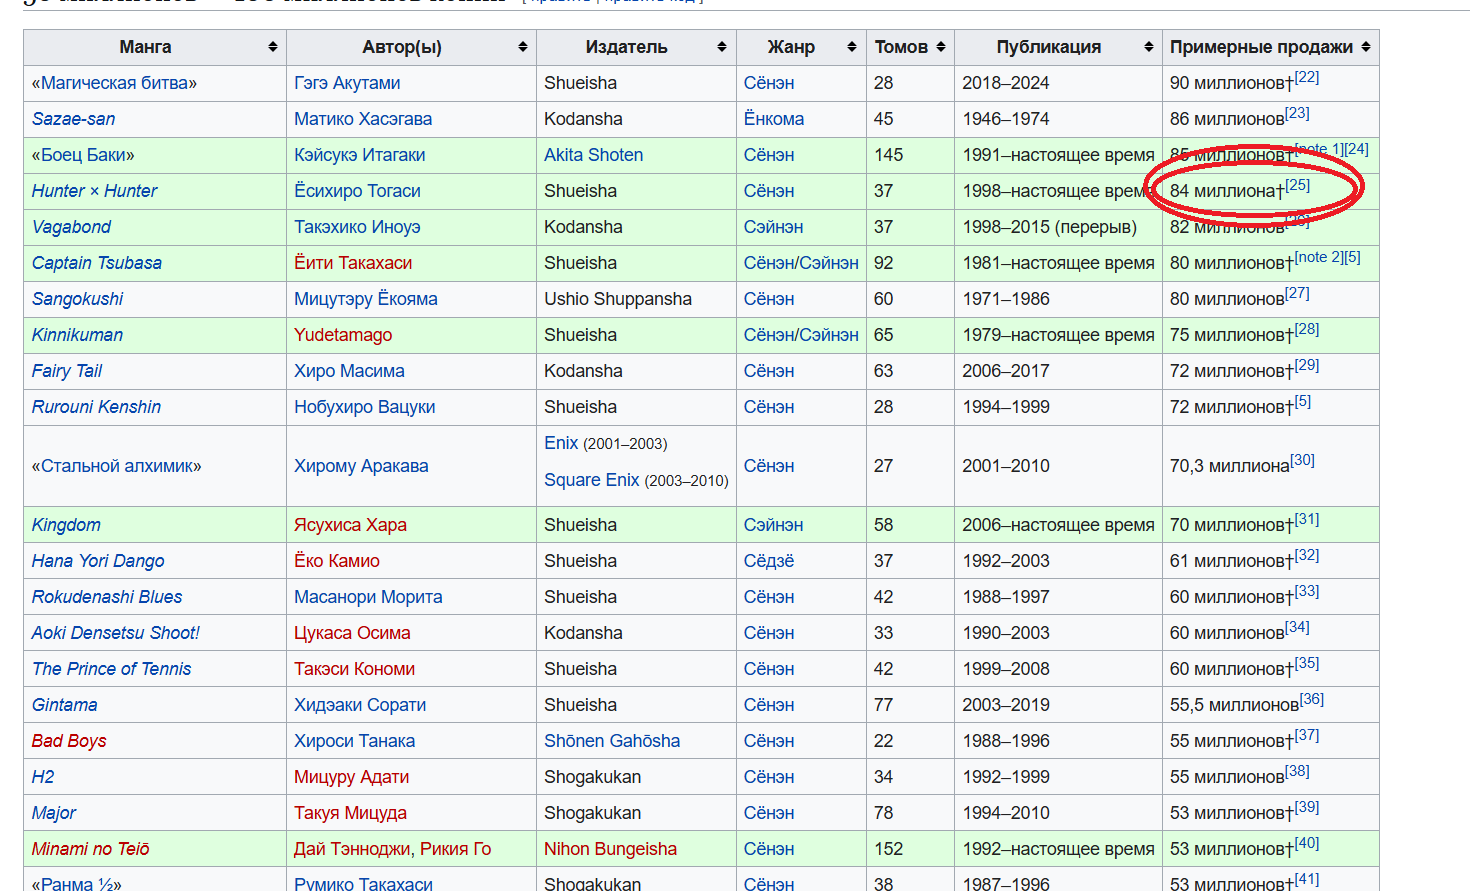Visit the Хидэаки Сорати author link
This screenshot has height=891, width=1470.
[360, 705]
